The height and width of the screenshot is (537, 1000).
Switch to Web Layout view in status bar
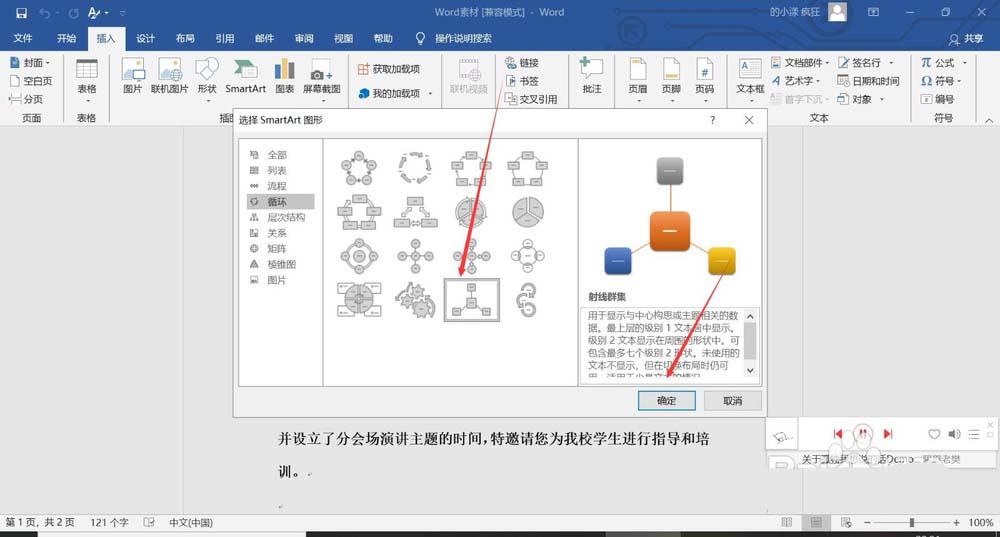click(846, 522)
